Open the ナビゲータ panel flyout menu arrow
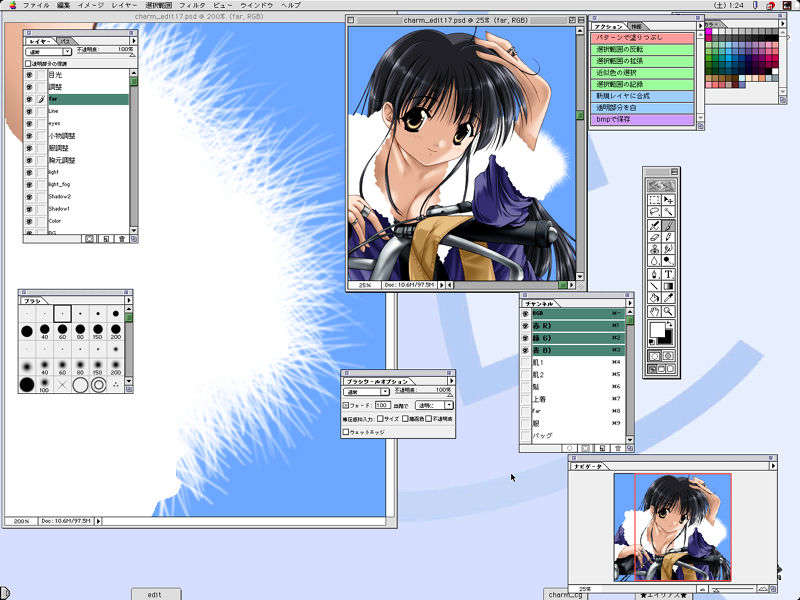The width and height of the screenshot is (800, 600). (772, 466)
